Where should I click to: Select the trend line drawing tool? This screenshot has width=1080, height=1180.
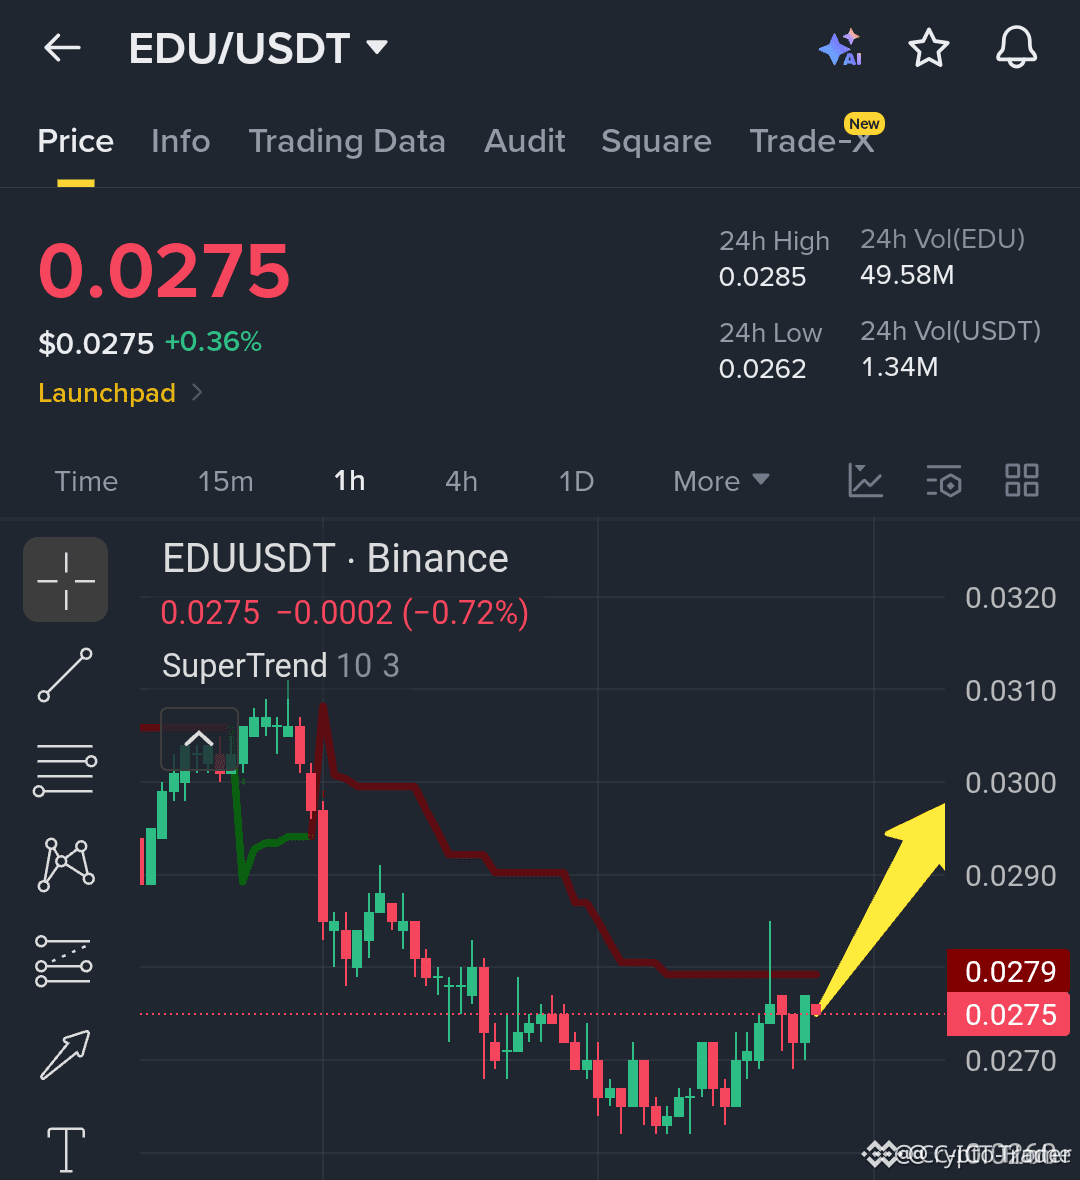pyautogui.click(x=65, y=675)
